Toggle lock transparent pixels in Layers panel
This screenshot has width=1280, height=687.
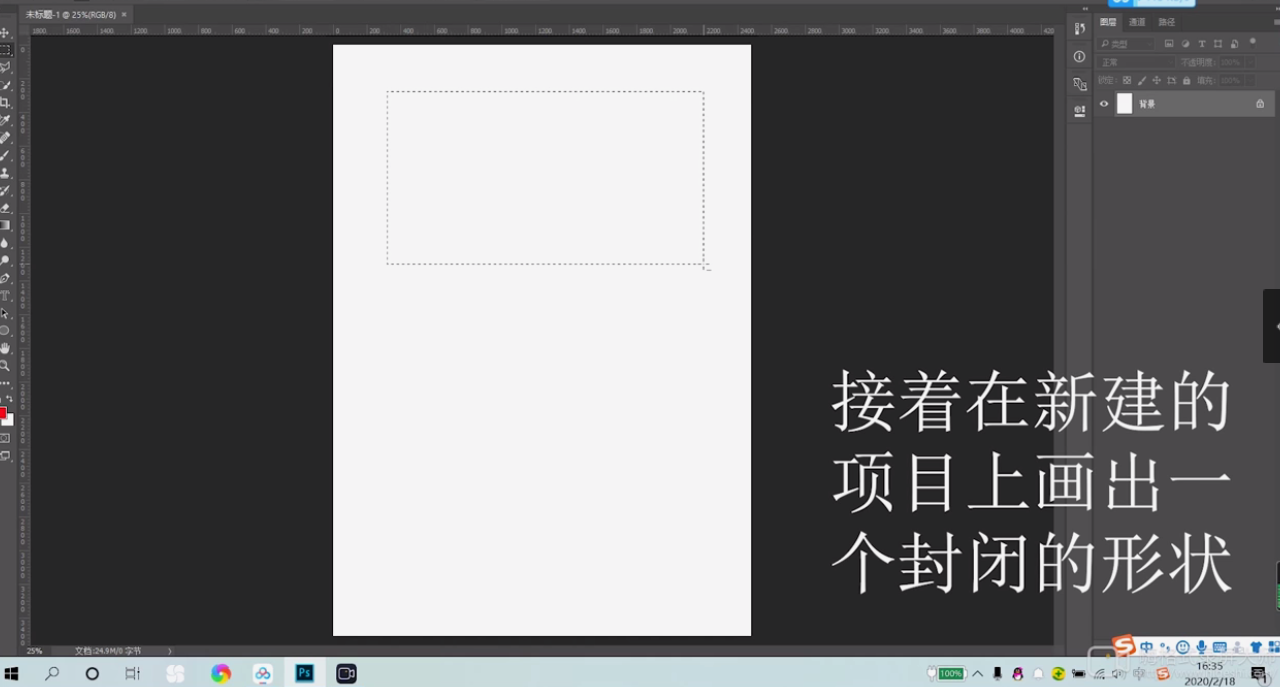[1127, 80]
